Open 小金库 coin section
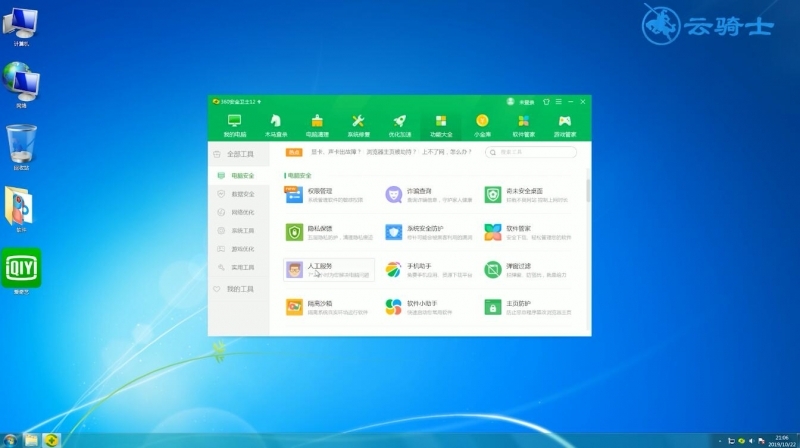 482,126
